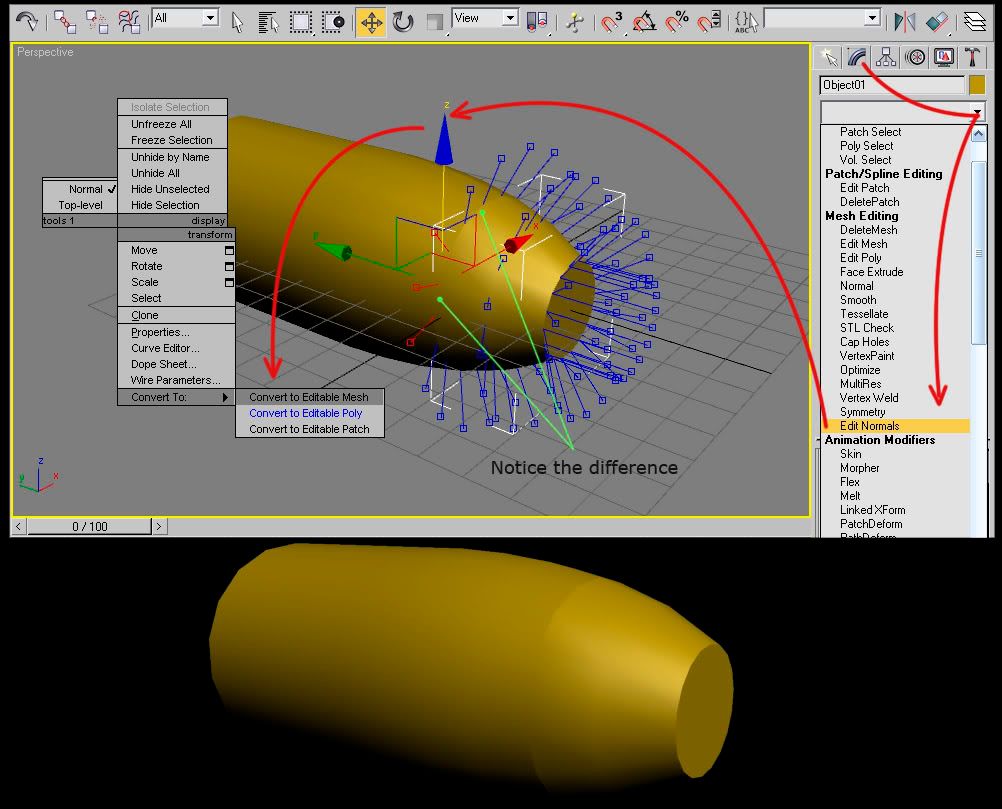This screenshot has width=1002, height=809.
Task: Expand the View coordinate system dropdown
Action: pos(509,18)
